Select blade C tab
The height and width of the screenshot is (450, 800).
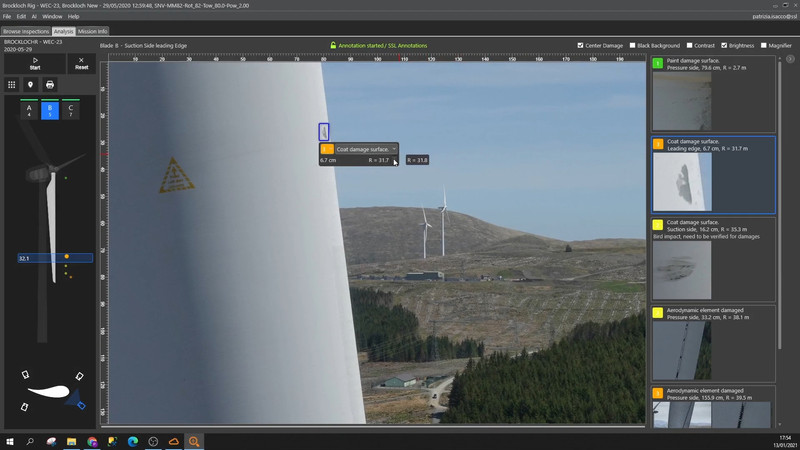pos(71,110)
